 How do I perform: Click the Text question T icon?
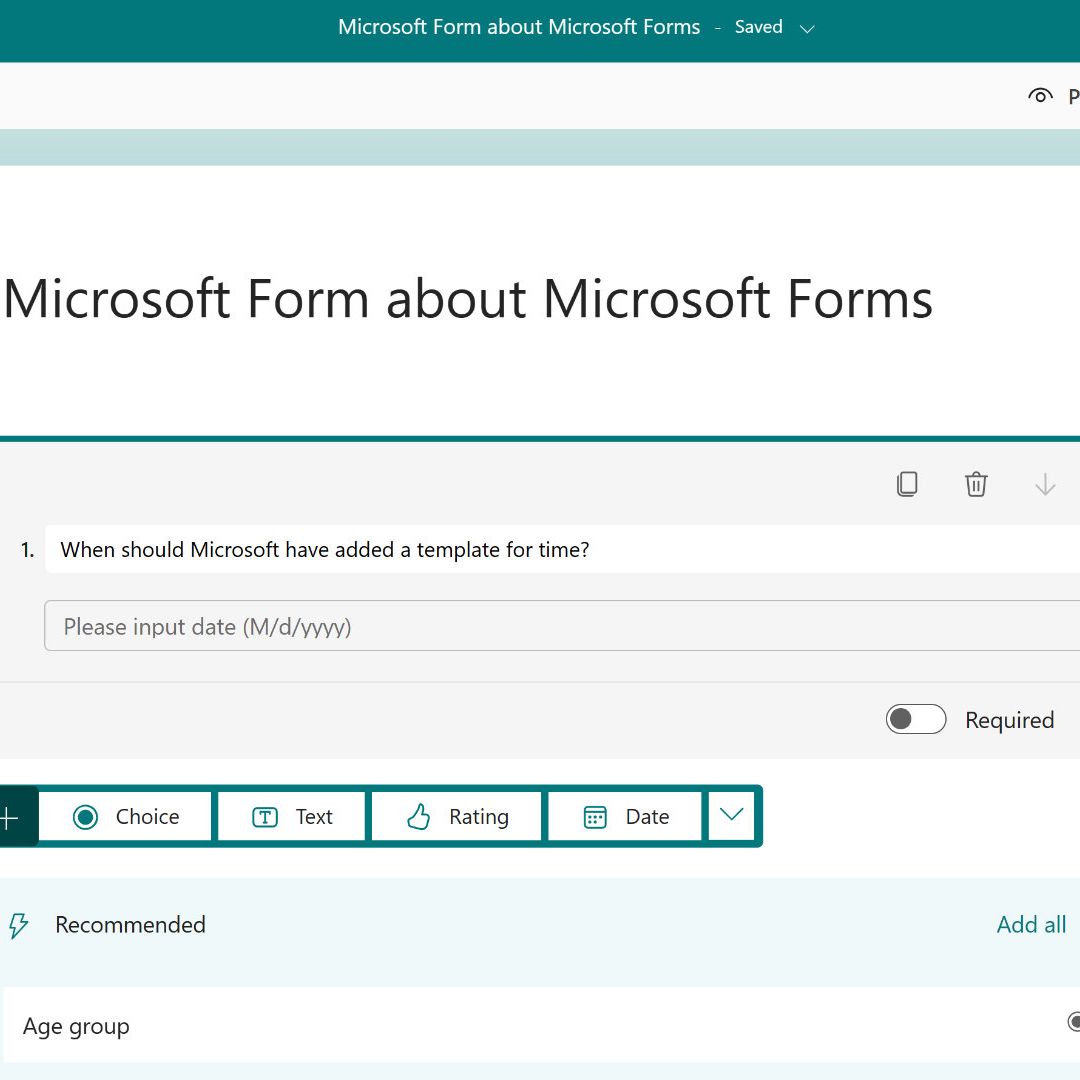[264, 817]
